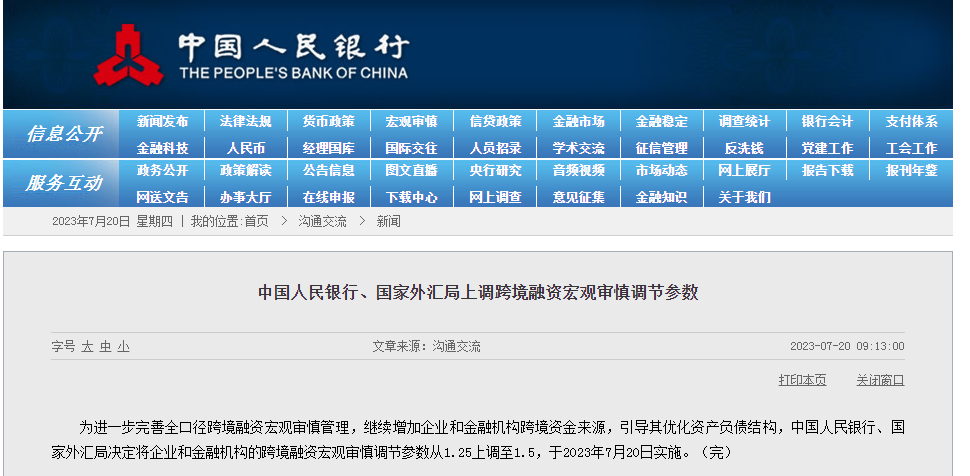Click 首页 breadcrumb link

(x=256, y=221)
